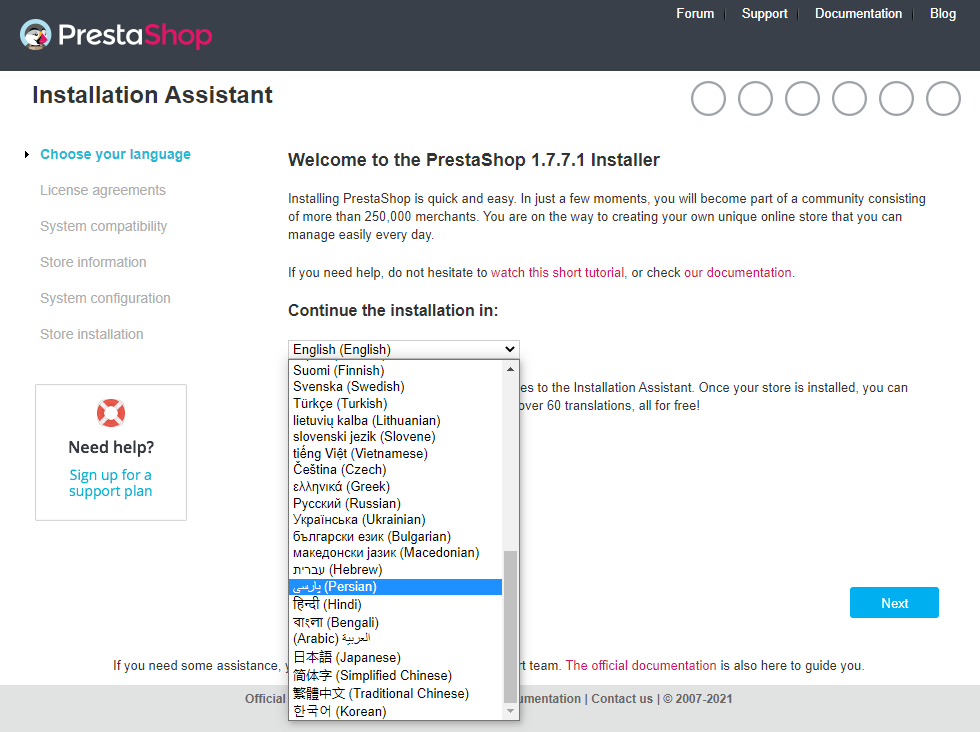Open the Forum header menu item
Screen dimensions: 980x732
[x=695, y=14]
